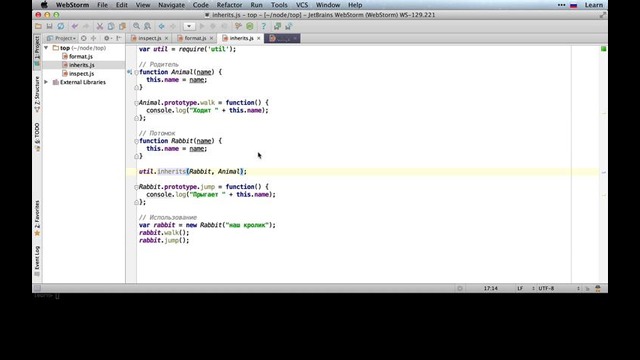The width and height of the screenshot is (640, 360).
Task: Fold the Animal.prototype.walk function block
Action: pos(136,103)
